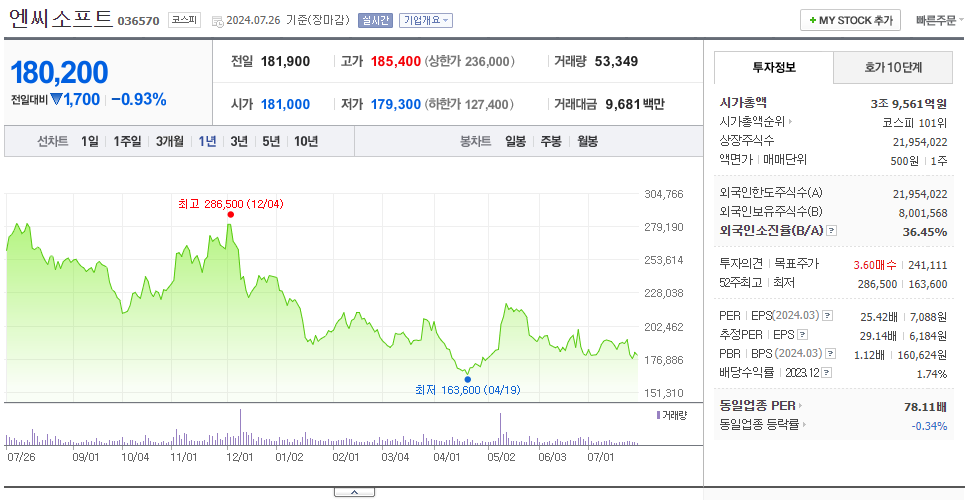Click the blue 최저 163,600 chart marker
The height and width of the screenshot is (500, 968).
coord(467,380)
